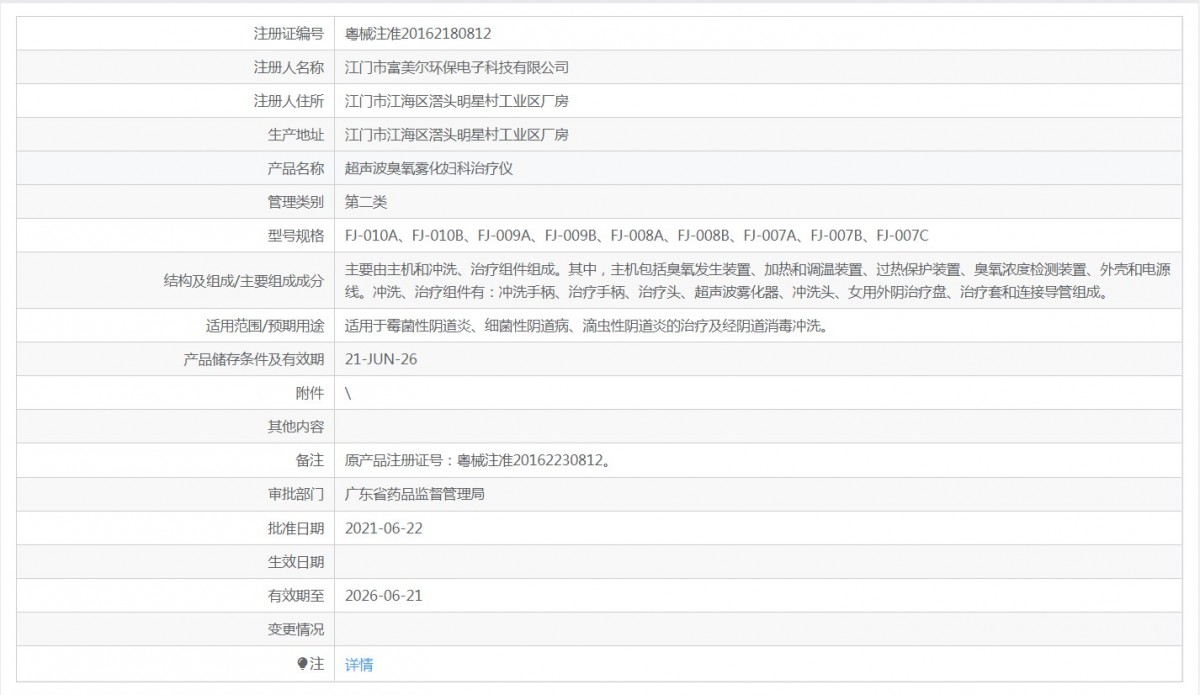Select the backslash value in the 附件 row
Viewport: 1200px width, 695px height.
point(348,394)
